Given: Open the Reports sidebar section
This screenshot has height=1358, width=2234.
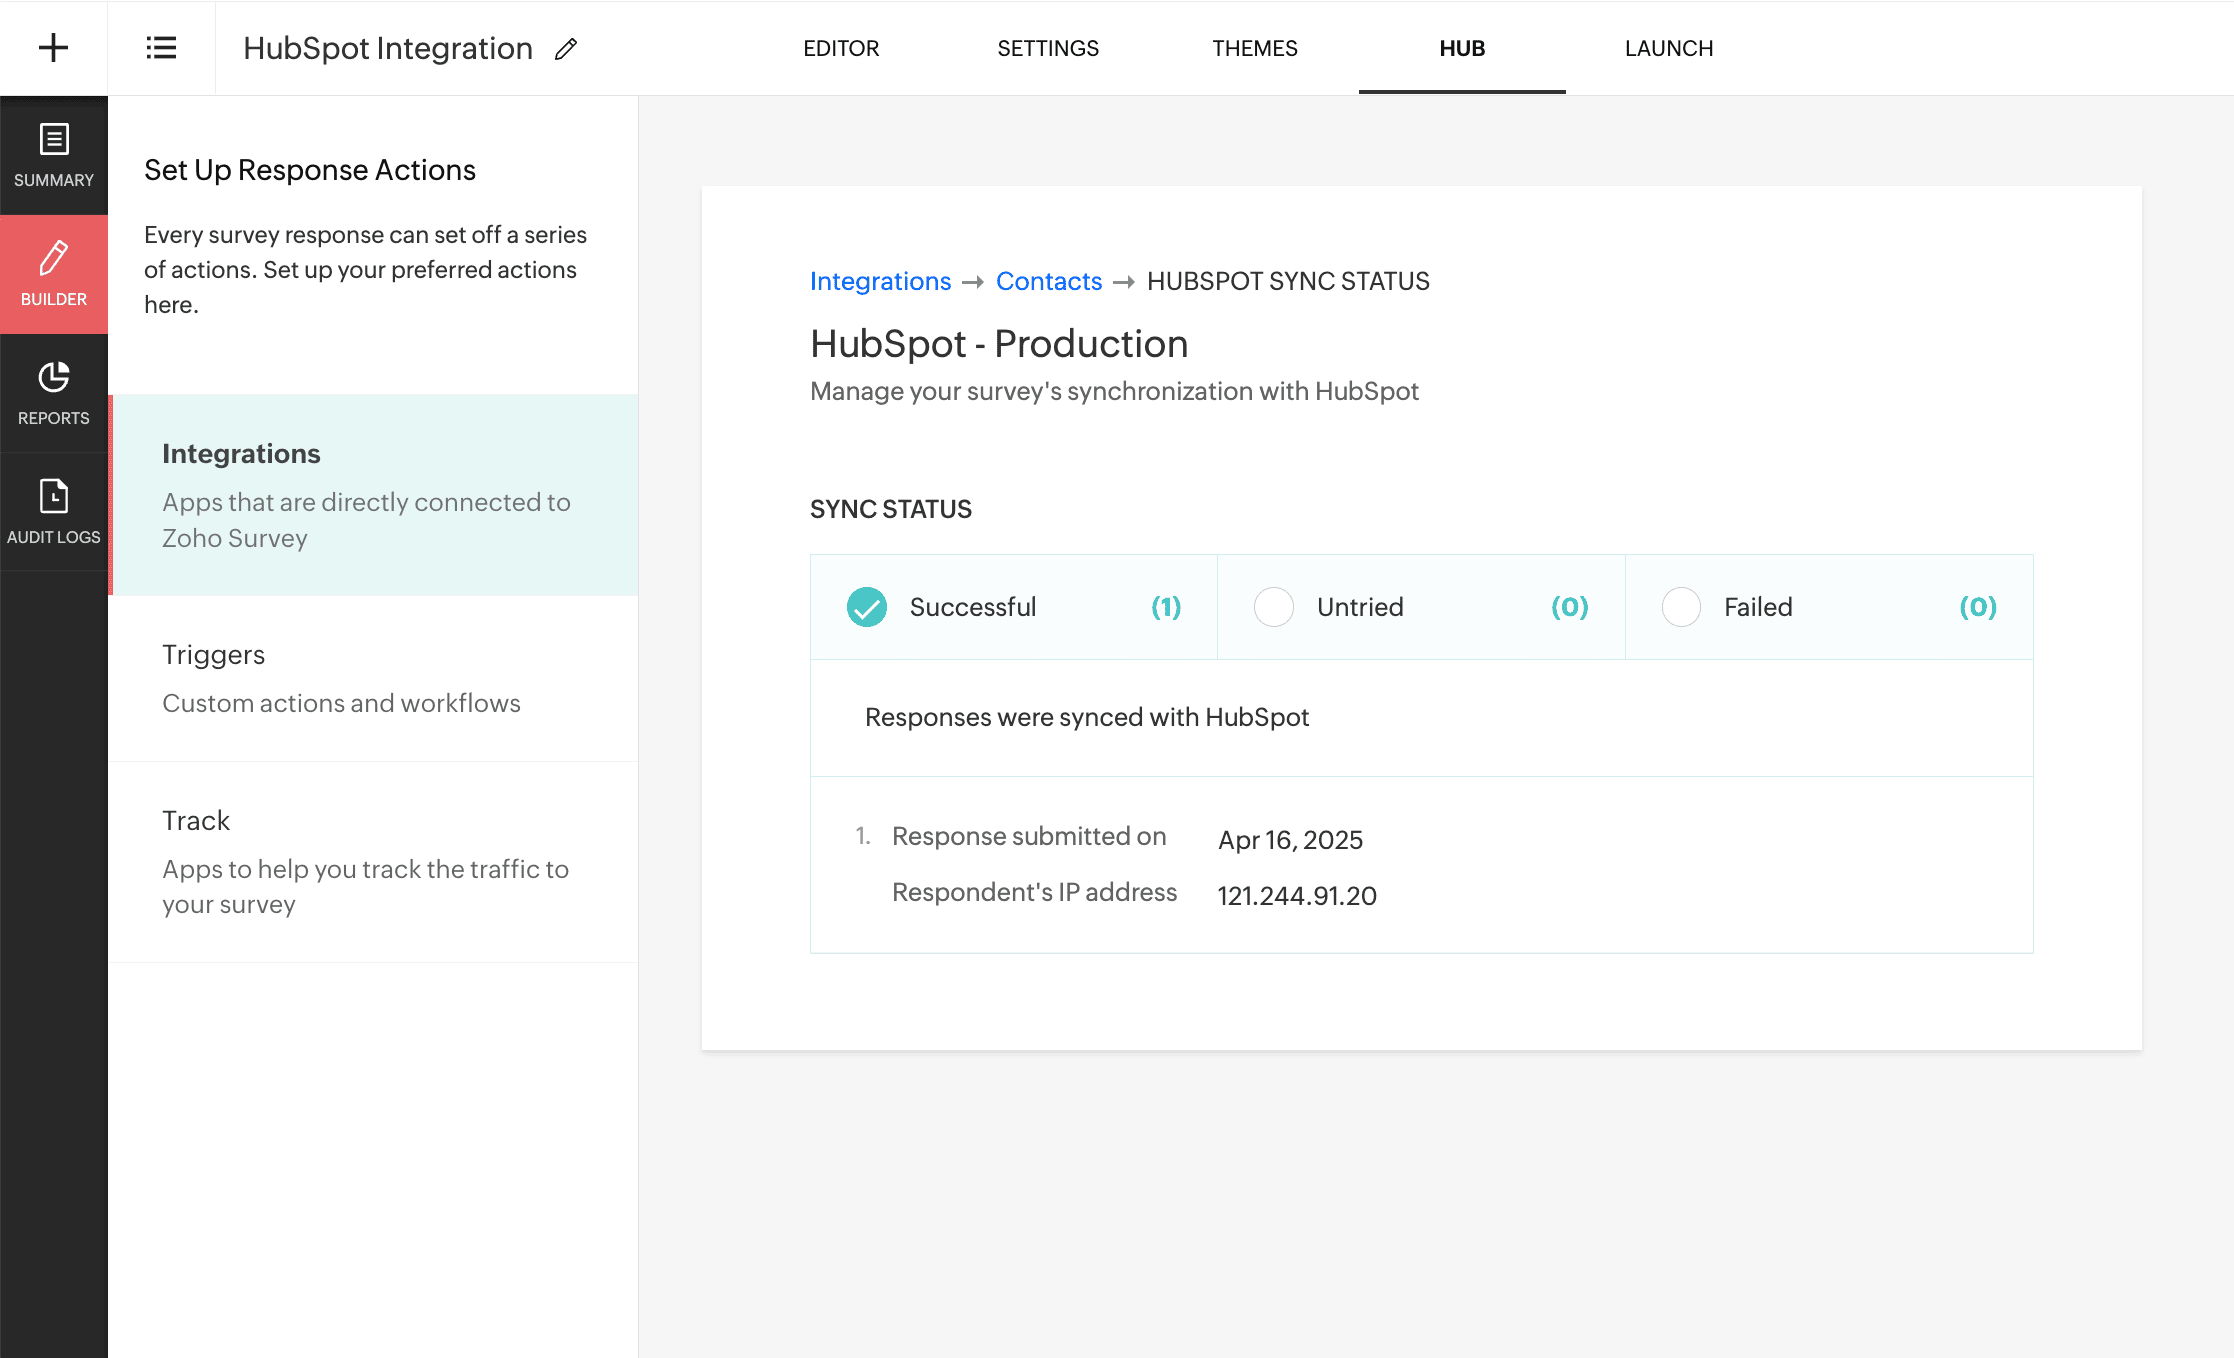Looking at the screenshot, I should pyautogui.click(x=54, y=393).
